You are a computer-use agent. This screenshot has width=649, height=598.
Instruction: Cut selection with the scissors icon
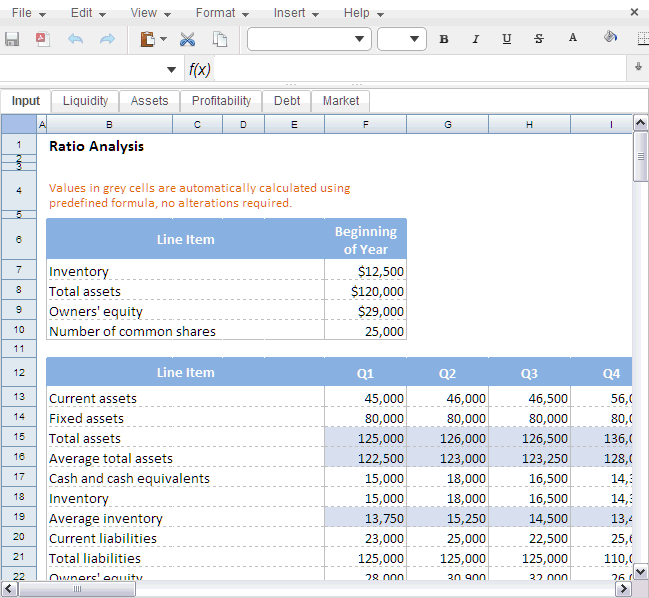tap(187, 39)
